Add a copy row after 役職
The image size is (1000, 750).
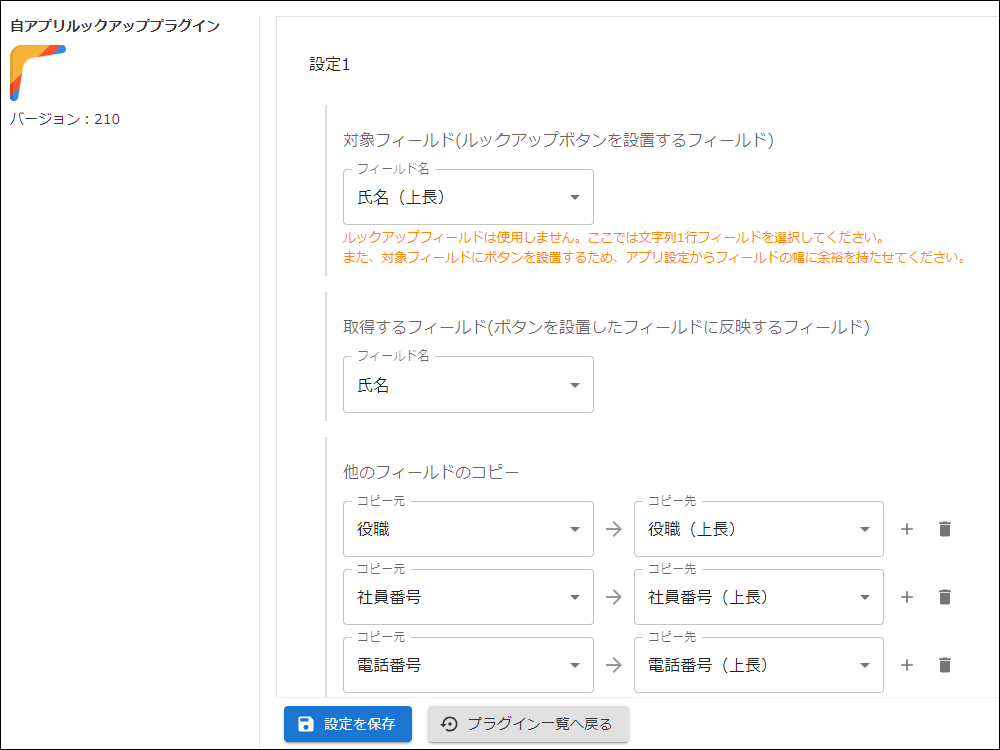click(906, 529)
